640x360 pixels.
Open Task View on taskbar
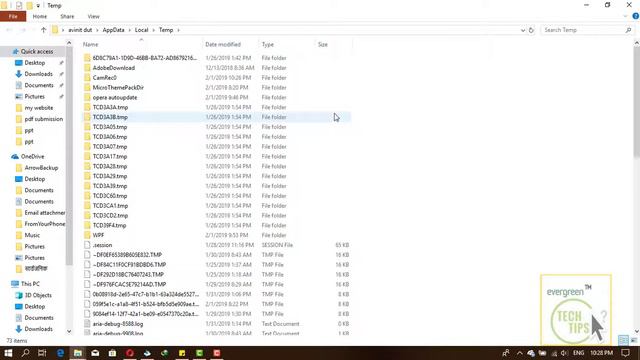click(42, 353)
